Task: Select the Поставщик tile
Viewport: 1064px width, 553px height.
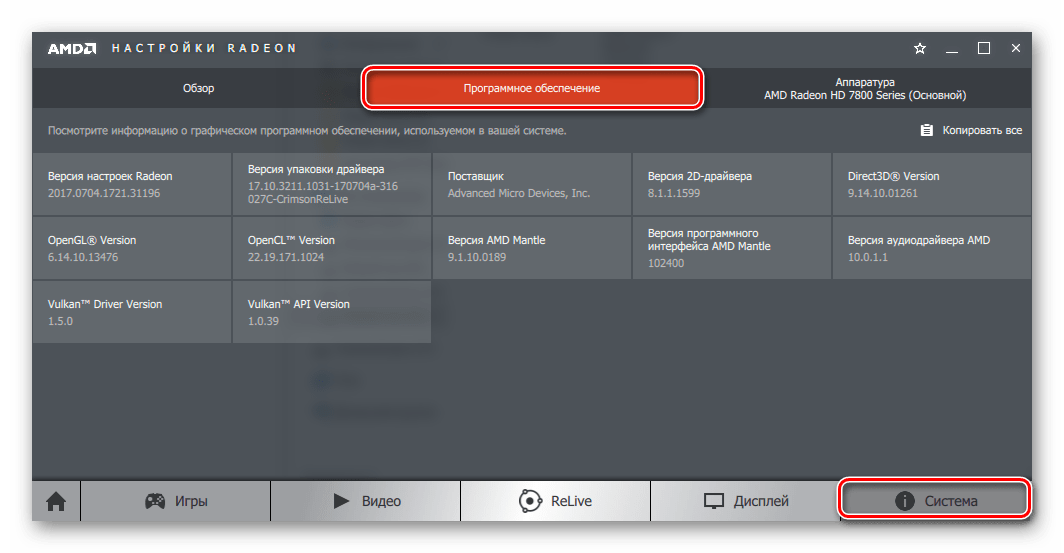Action: 532,184
